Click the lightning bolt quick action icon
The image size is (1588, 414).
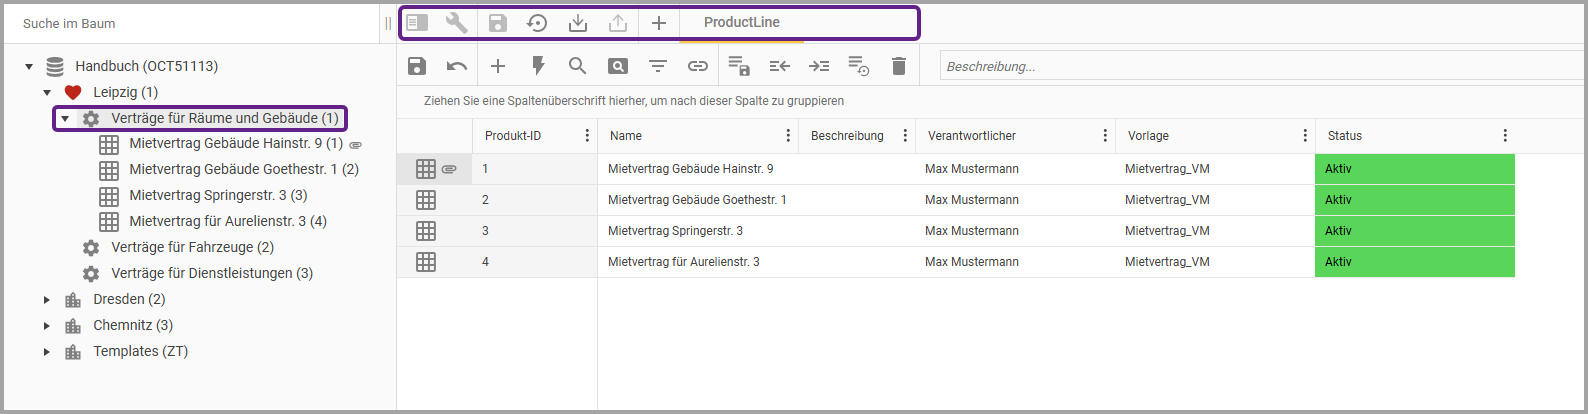[538, 66]
